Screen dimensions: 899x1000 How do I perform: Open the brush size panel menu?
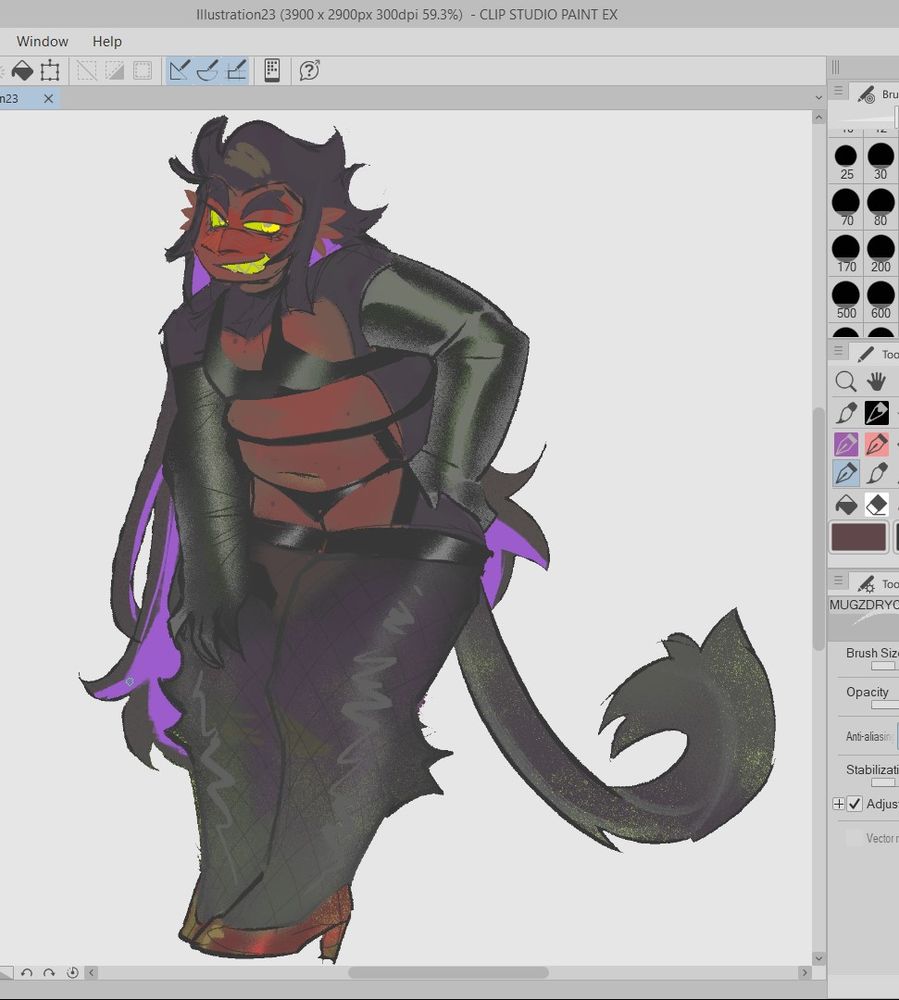tap(839, 92)
